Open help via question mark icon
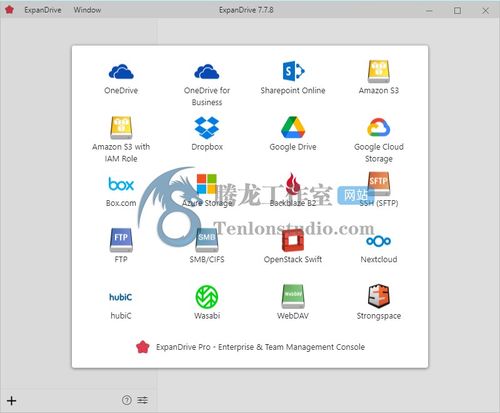Viewport: 500px width, 413px height. coord(127,400)
